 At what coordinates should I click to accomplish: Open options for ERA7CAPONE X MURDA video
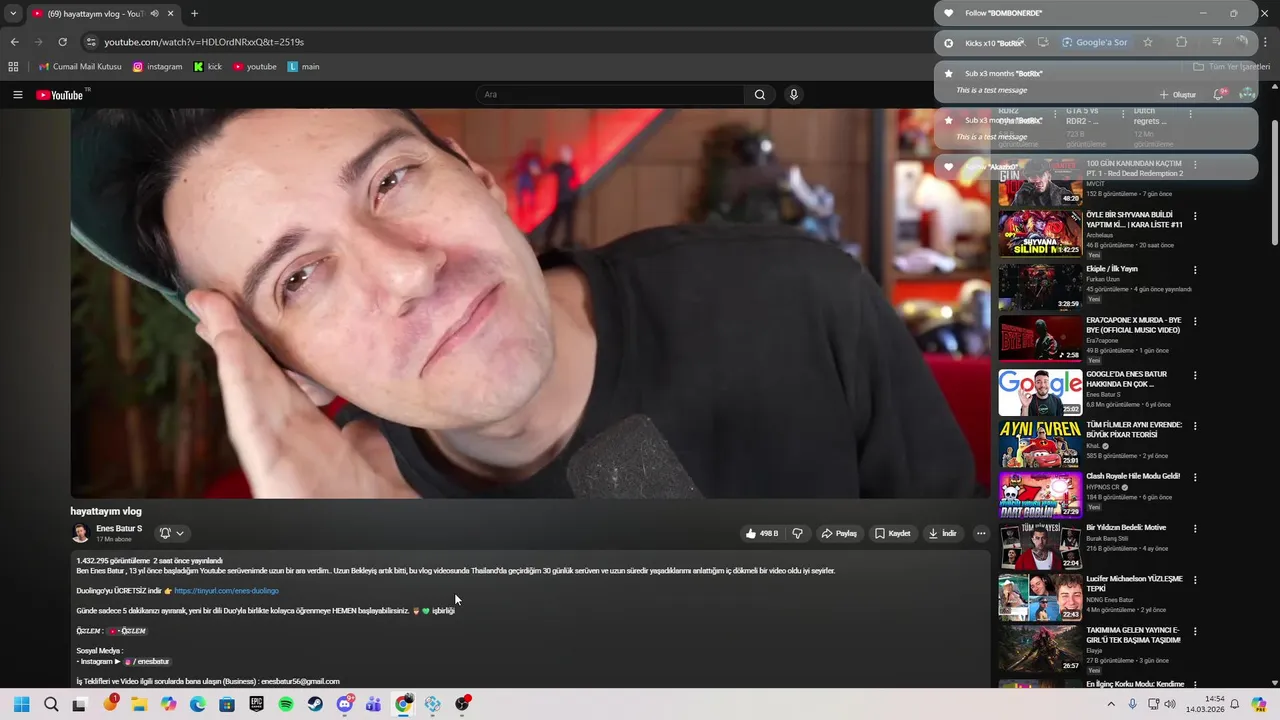[x=1195, y=322]
